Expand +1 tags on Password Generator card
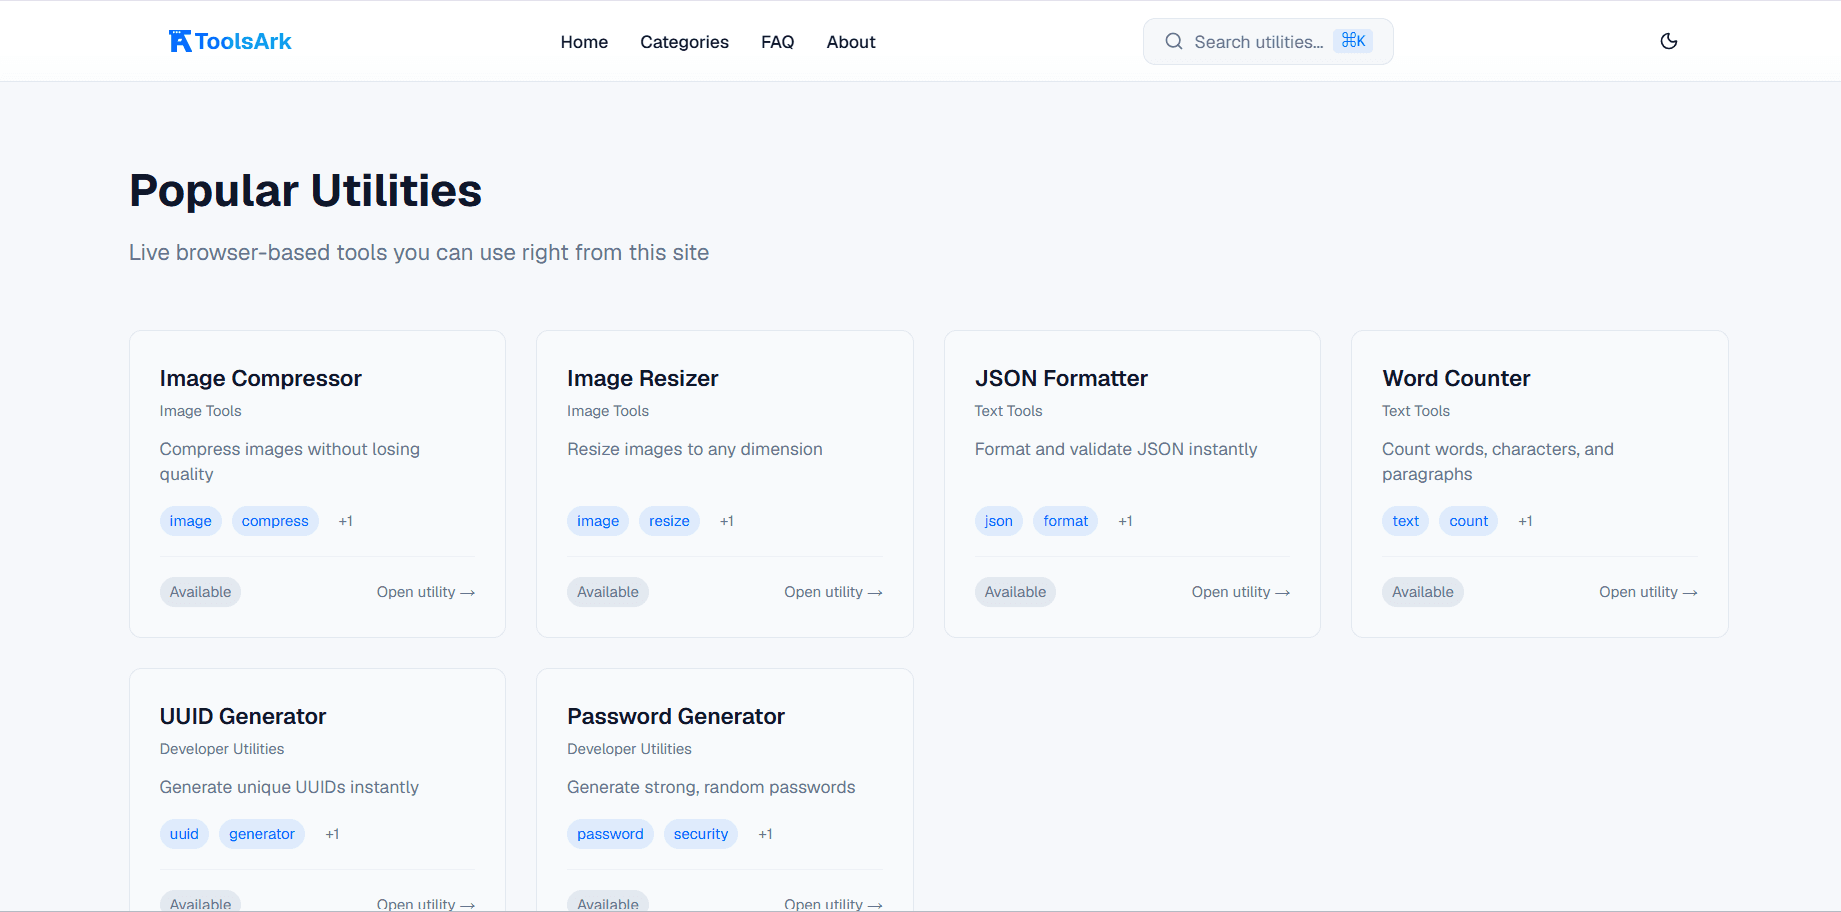Screen dimensions: 1841x912 [x=765, y=834]
